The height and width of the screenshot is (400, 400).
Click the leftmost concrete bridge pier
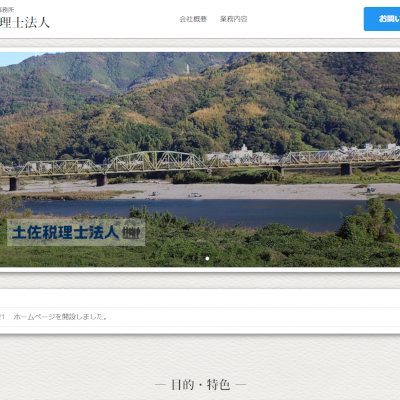click(x=14, y=184)
